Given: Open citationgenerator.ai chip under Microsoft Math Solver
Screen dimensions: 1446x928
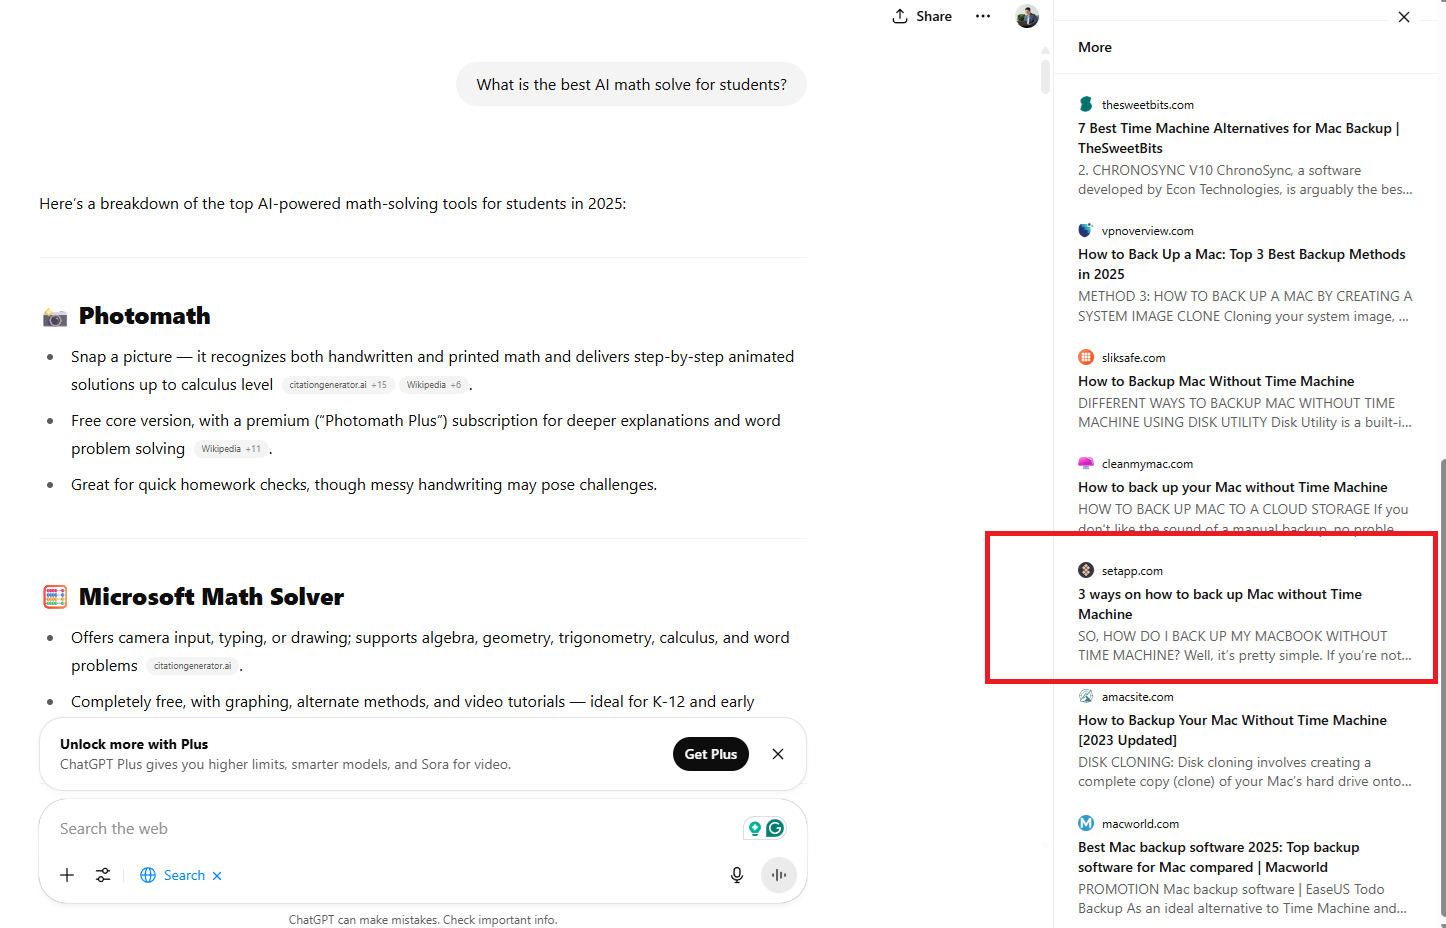Looking at the screenshot, I should click(x=192, y=666).
